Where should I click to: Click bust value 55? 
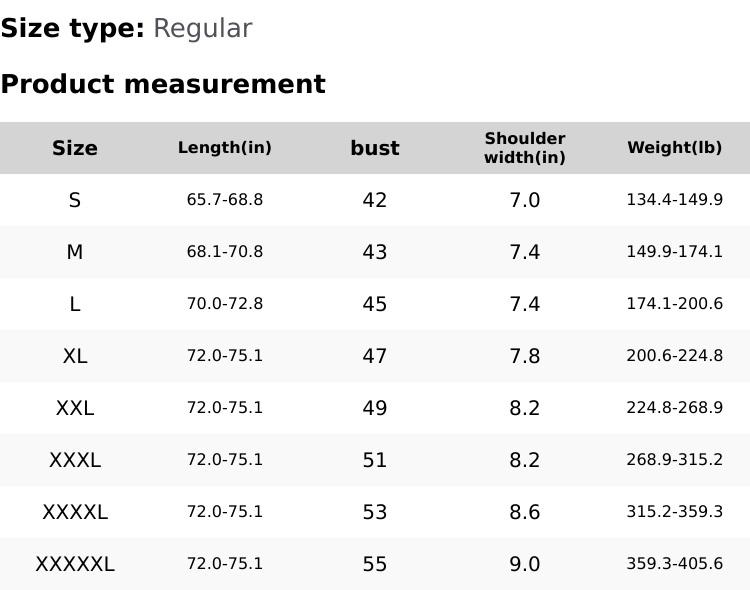375,564
